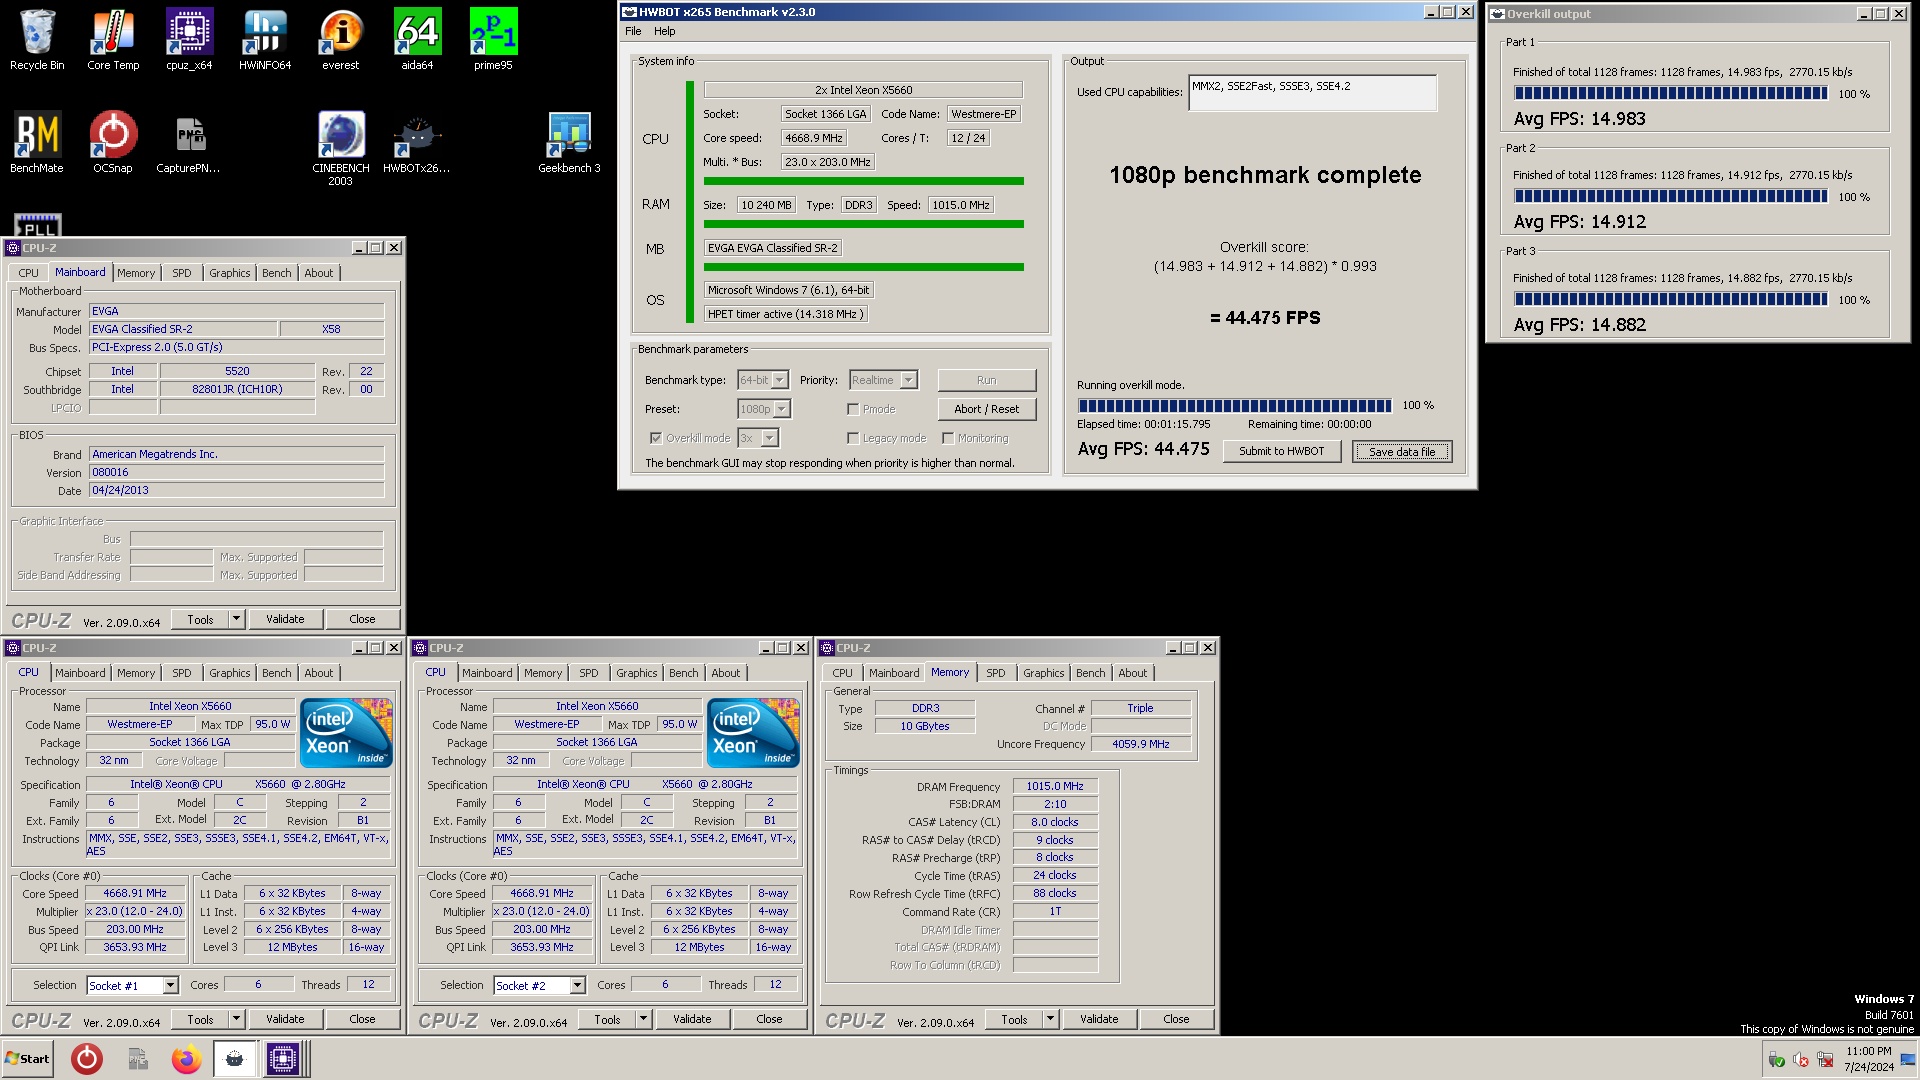Open Geekbench 3 desktop icon

coord(569,142)
